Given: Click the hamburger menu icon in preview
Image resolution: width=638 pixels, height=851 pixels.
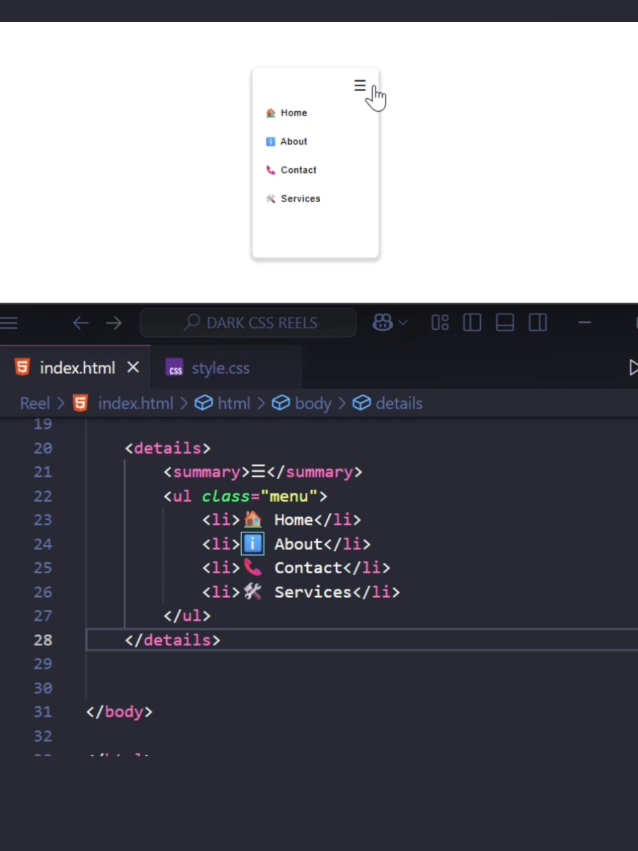Looking at the screenshot, I should pos(360,85).
